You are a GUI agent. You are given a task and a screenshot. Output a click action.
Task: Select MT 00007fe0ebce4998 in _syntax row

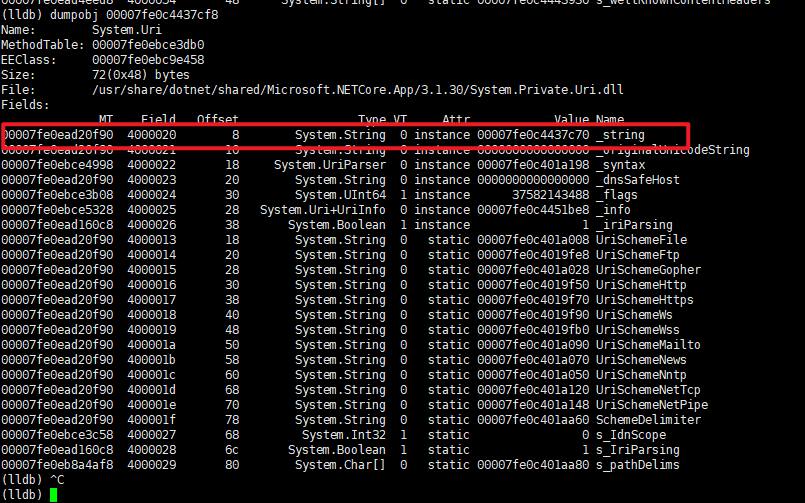click(57, 165)
